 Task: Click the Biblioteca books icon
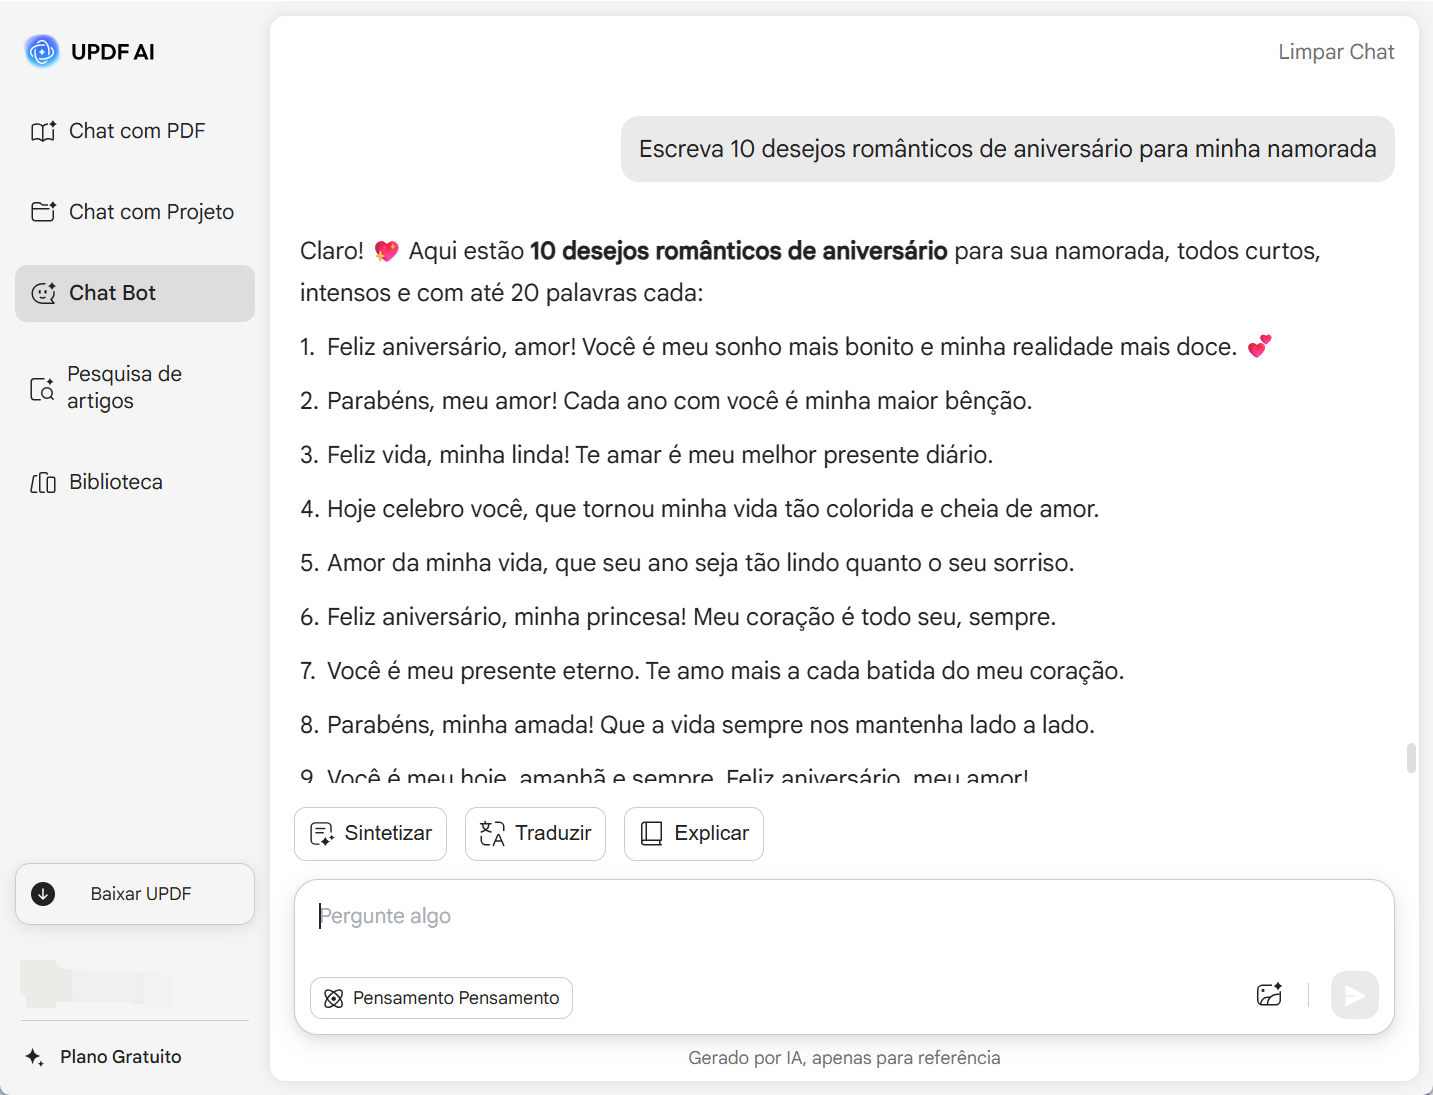point(43,483)
